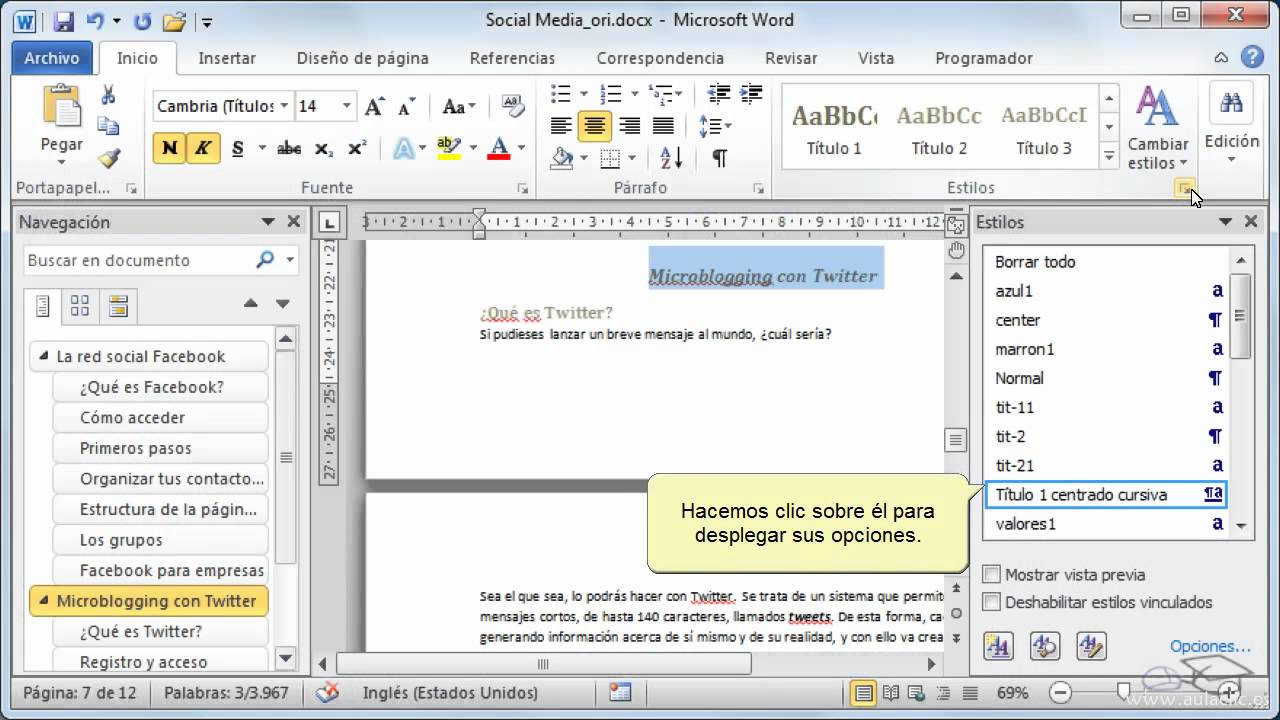Toggle Underline S formatting
1280x720 pixels.
[237, 149]
